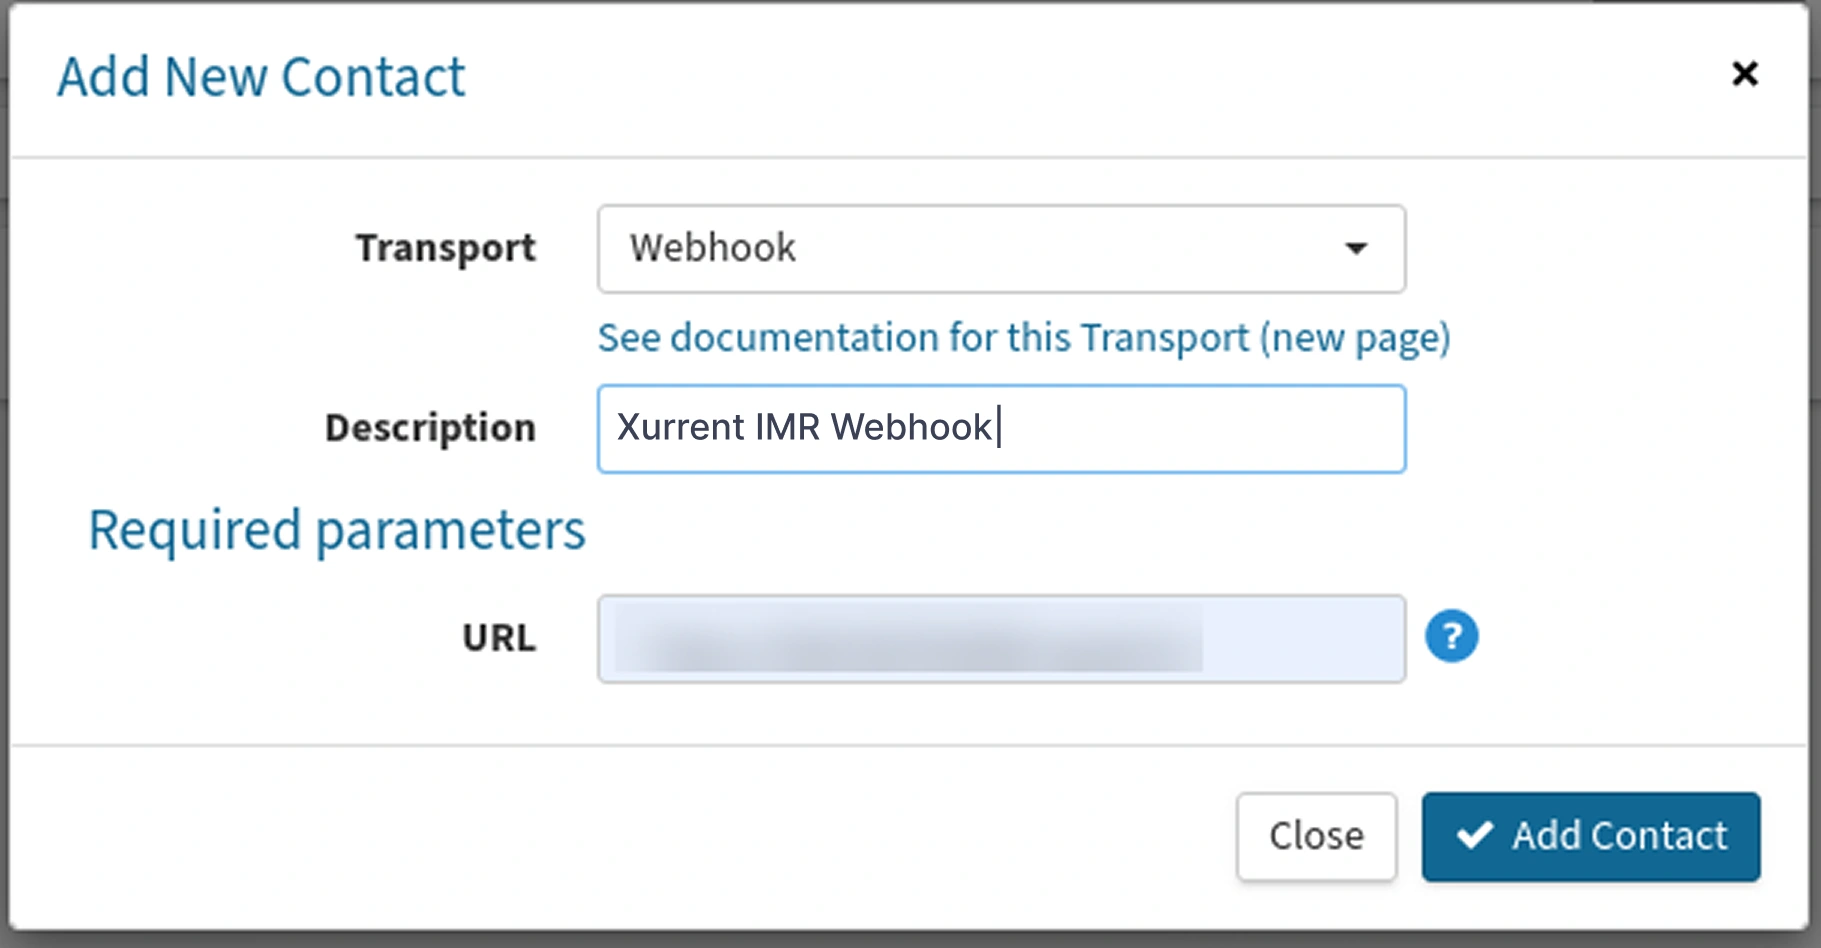
Task: Focus the URL input field
Action: pos(1001,639)
